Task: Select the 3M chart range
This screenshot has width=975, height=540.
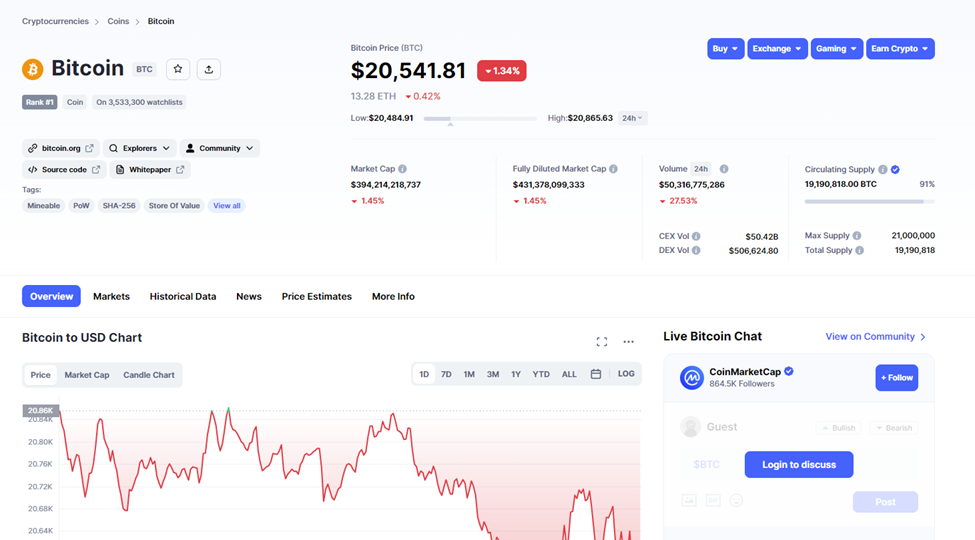Action: point(492,374)
